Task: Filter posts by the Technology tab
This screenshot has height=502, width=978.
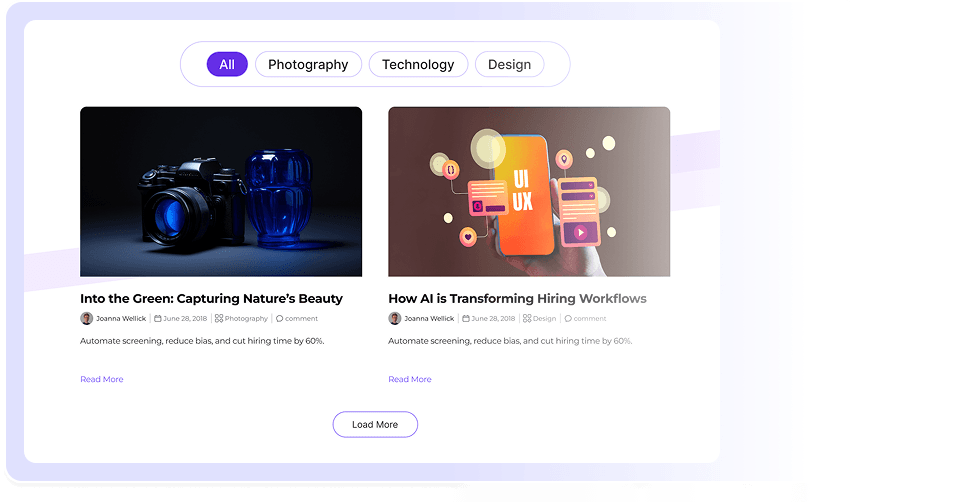Action: point(418,64)
